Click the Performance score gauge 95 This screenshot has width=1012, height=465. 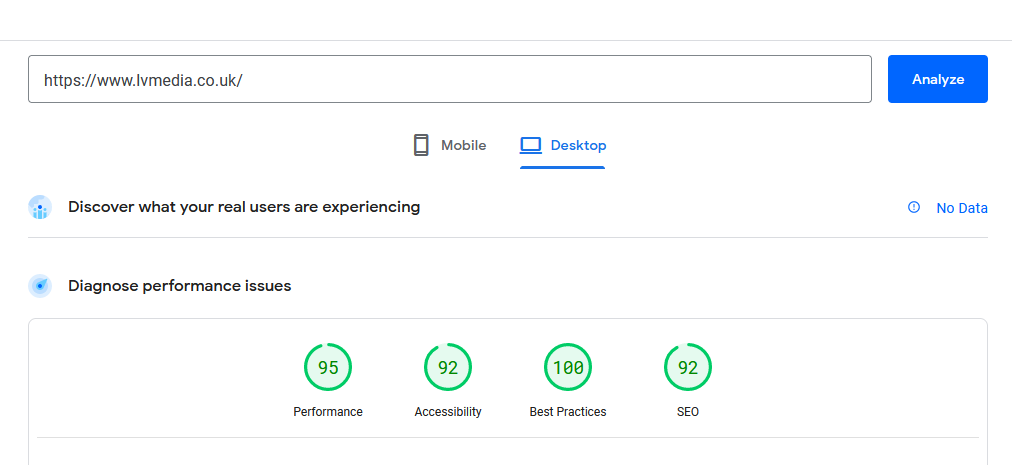click(x=328, y=367)
